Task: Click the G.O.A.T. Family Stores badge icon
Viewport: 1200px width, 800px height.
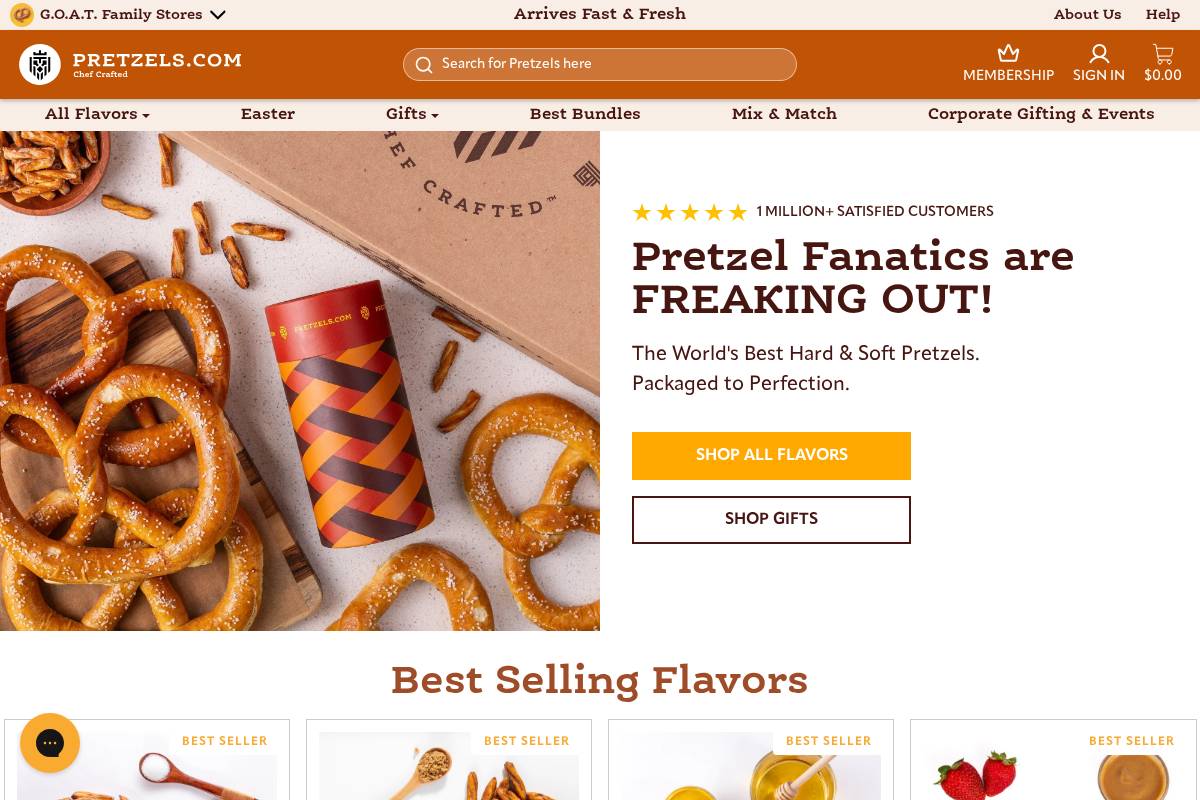Action: pos(22,14)
